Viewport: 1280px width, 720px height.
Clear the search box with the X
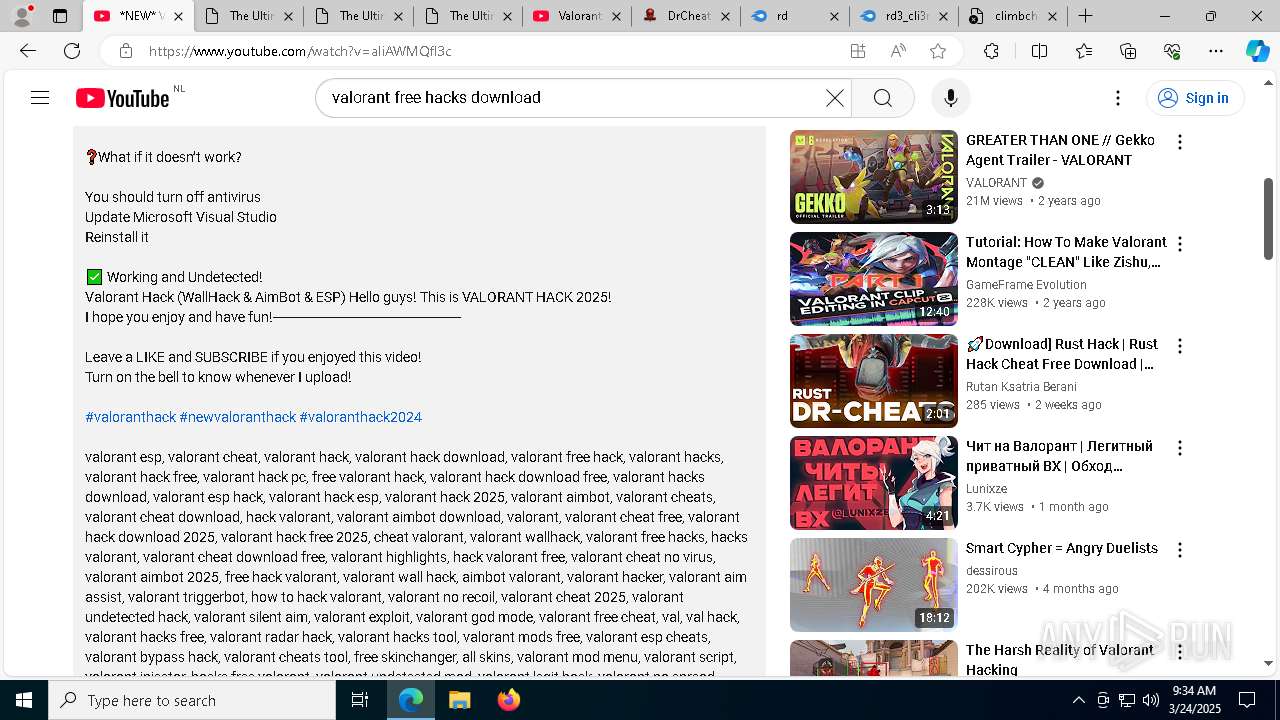pyautogui.click(x=834, y=97)
